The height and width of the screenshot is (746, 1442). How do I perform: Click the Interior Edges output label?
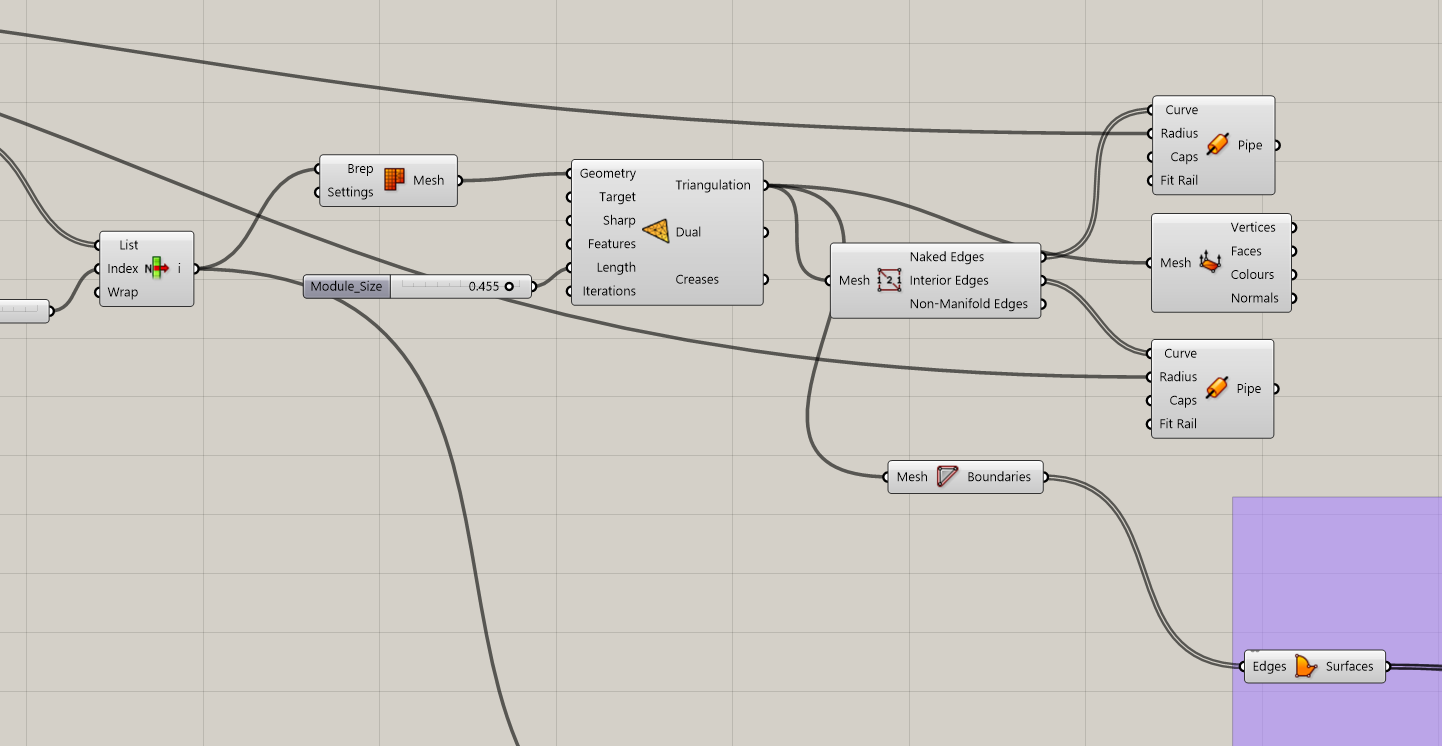click(x=949, y=280)
